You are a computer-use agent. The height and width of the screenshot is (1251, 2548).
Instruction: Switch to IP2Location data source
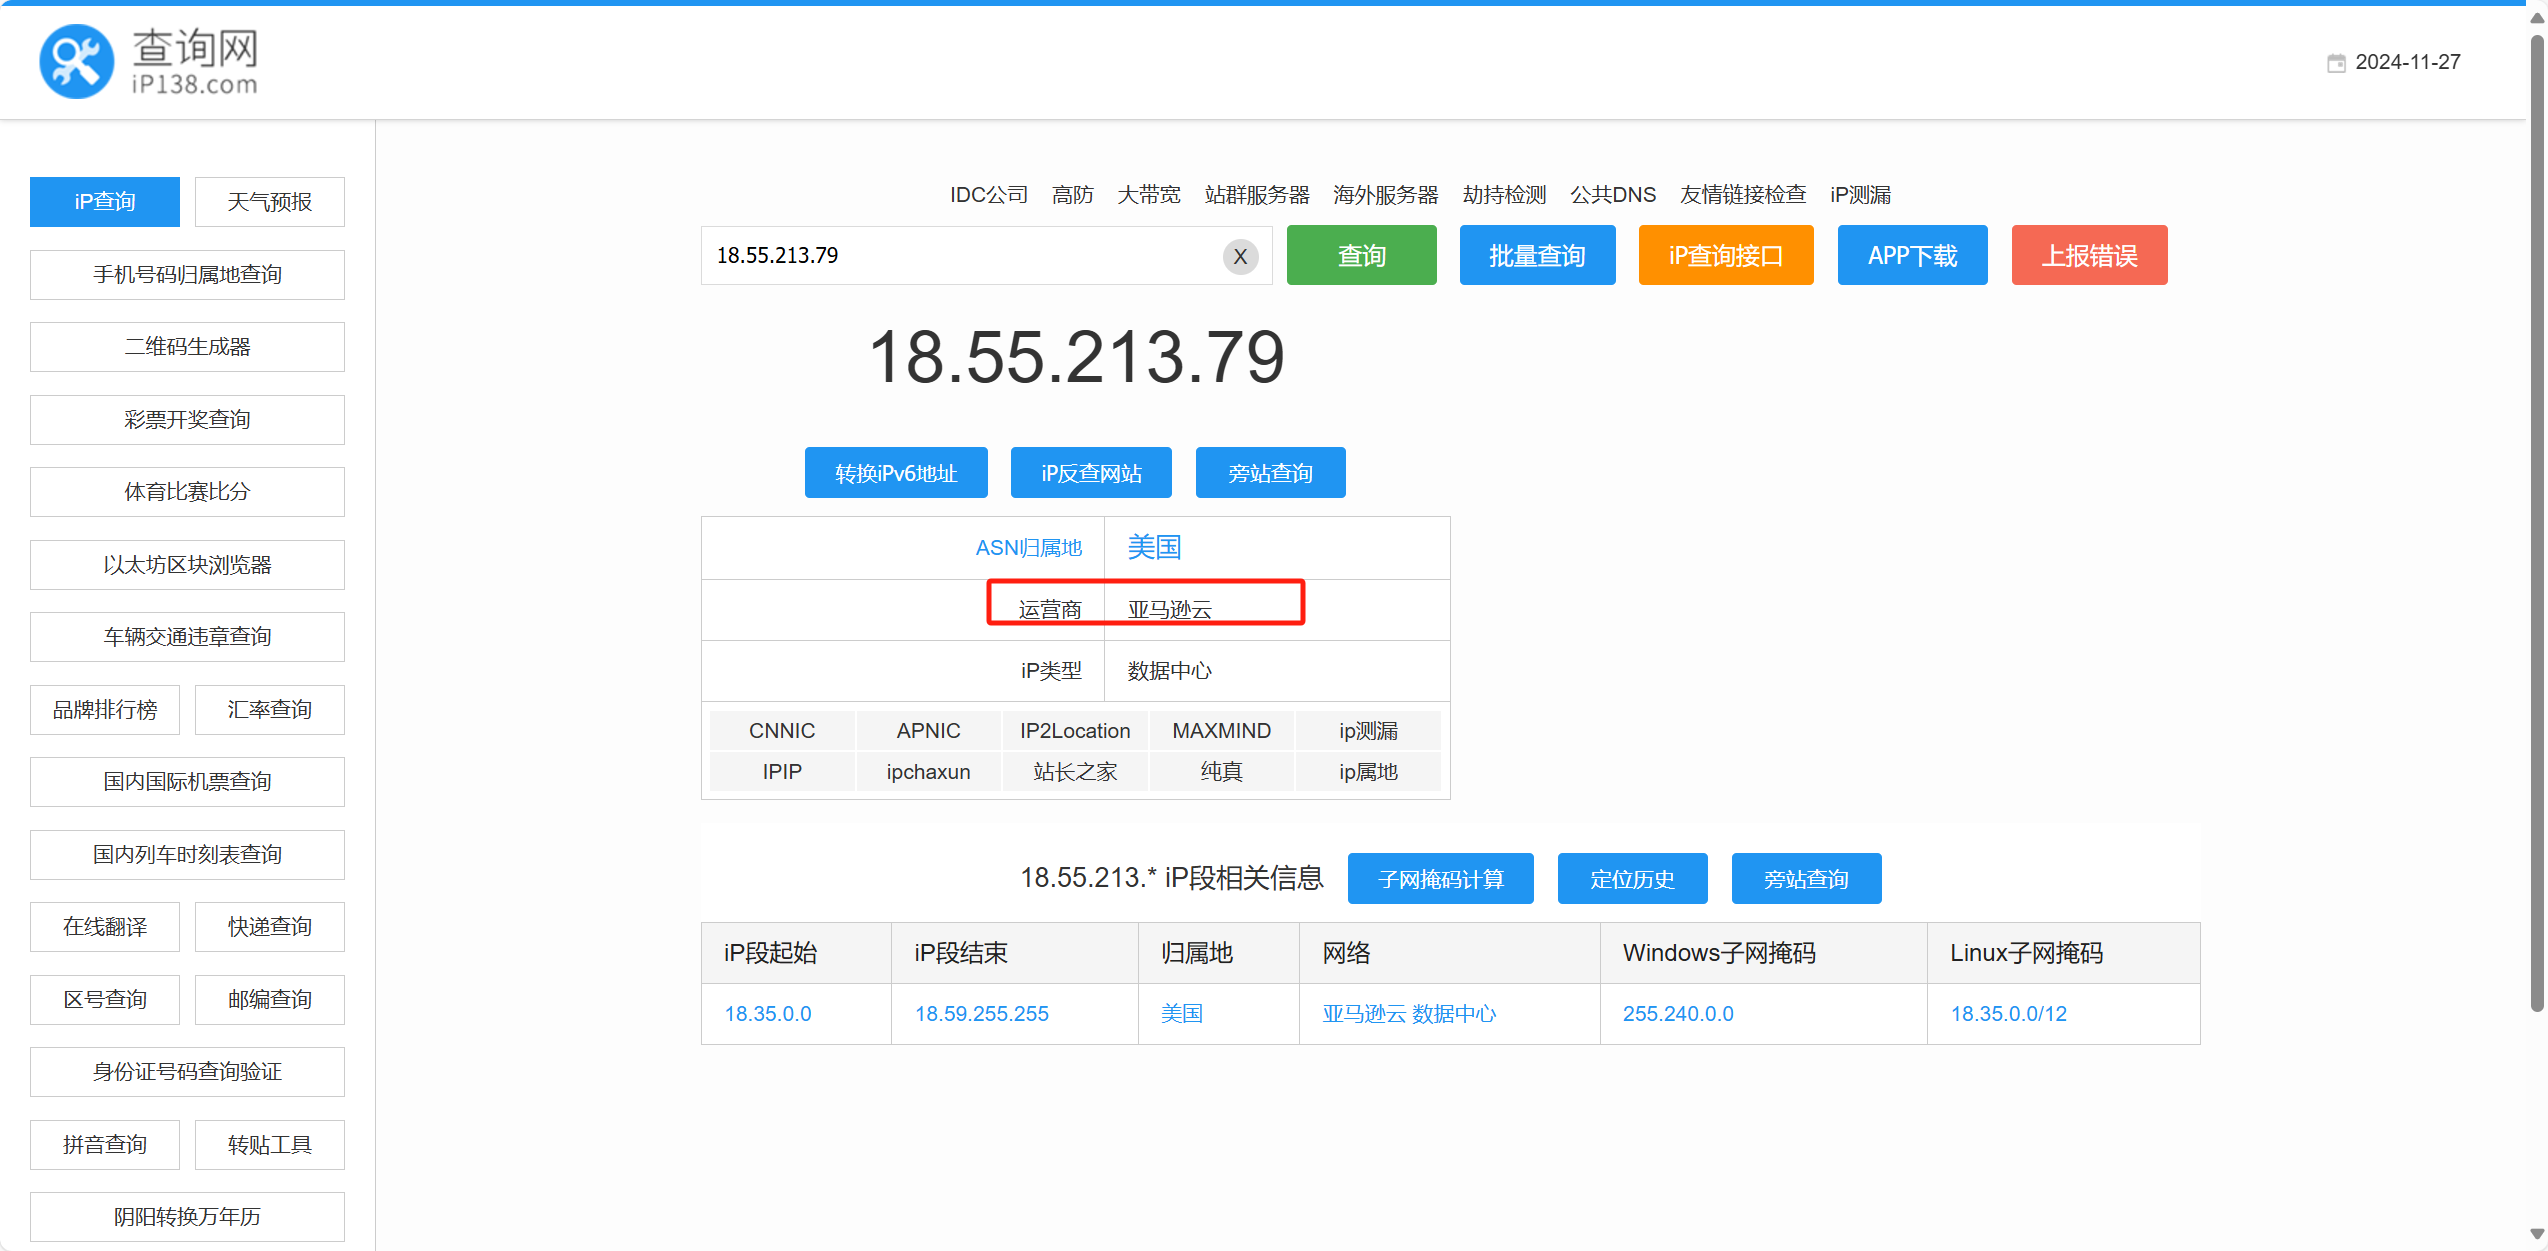(1075, 731)
